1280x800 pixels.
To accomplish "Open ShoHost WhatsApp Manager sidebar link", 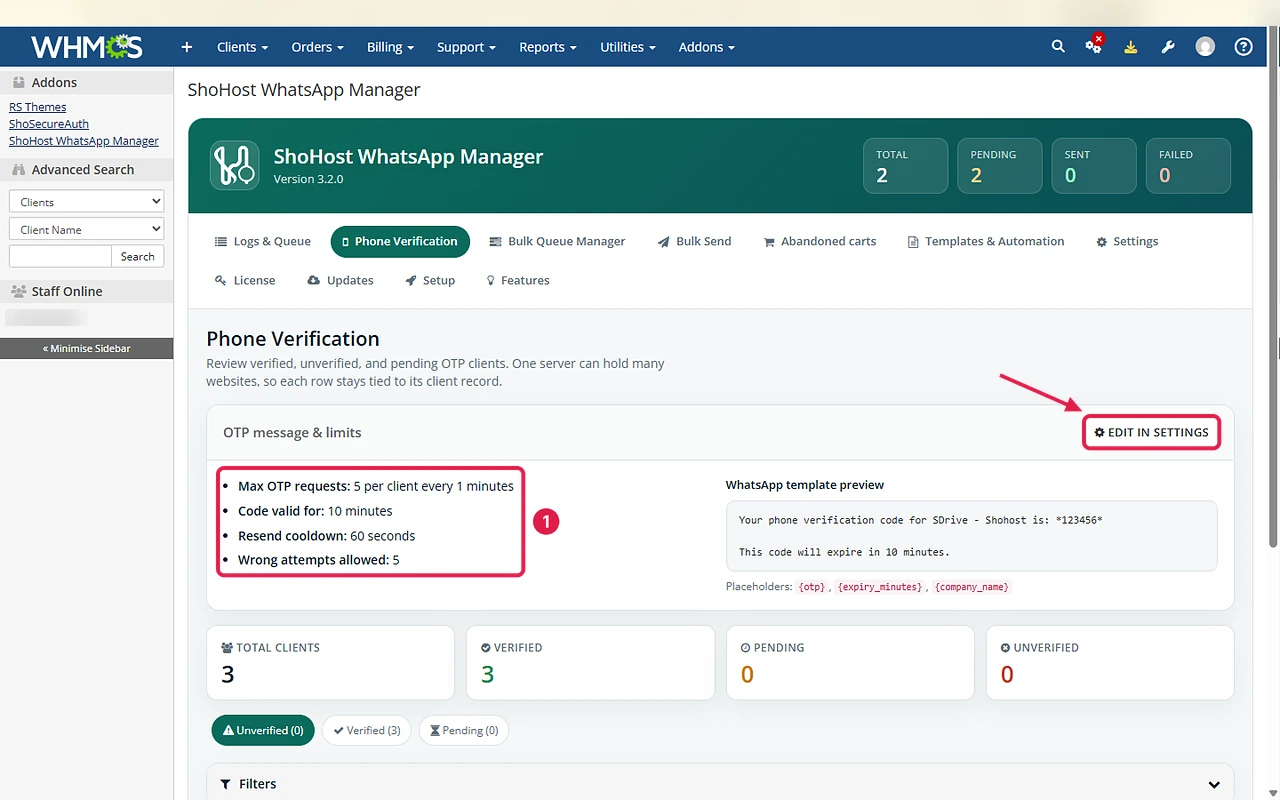I will [84, 141].
